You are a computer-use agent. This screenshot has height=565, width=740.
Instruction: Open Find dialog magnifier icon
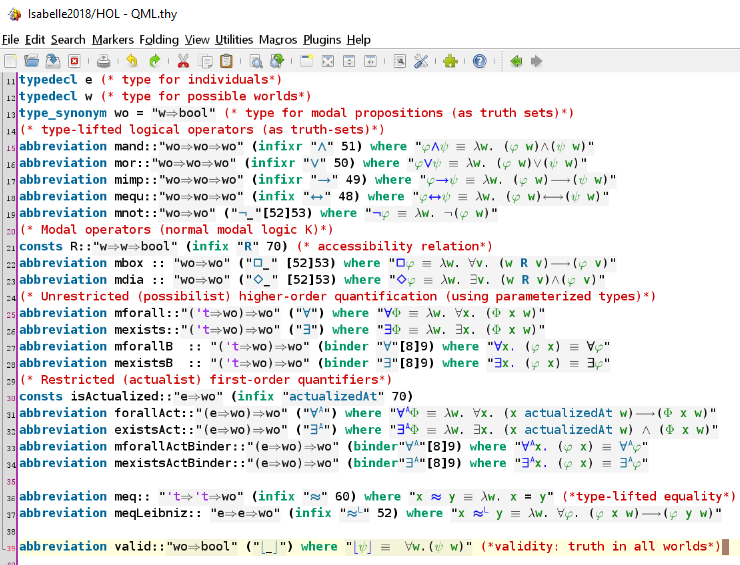coord(256,61)
